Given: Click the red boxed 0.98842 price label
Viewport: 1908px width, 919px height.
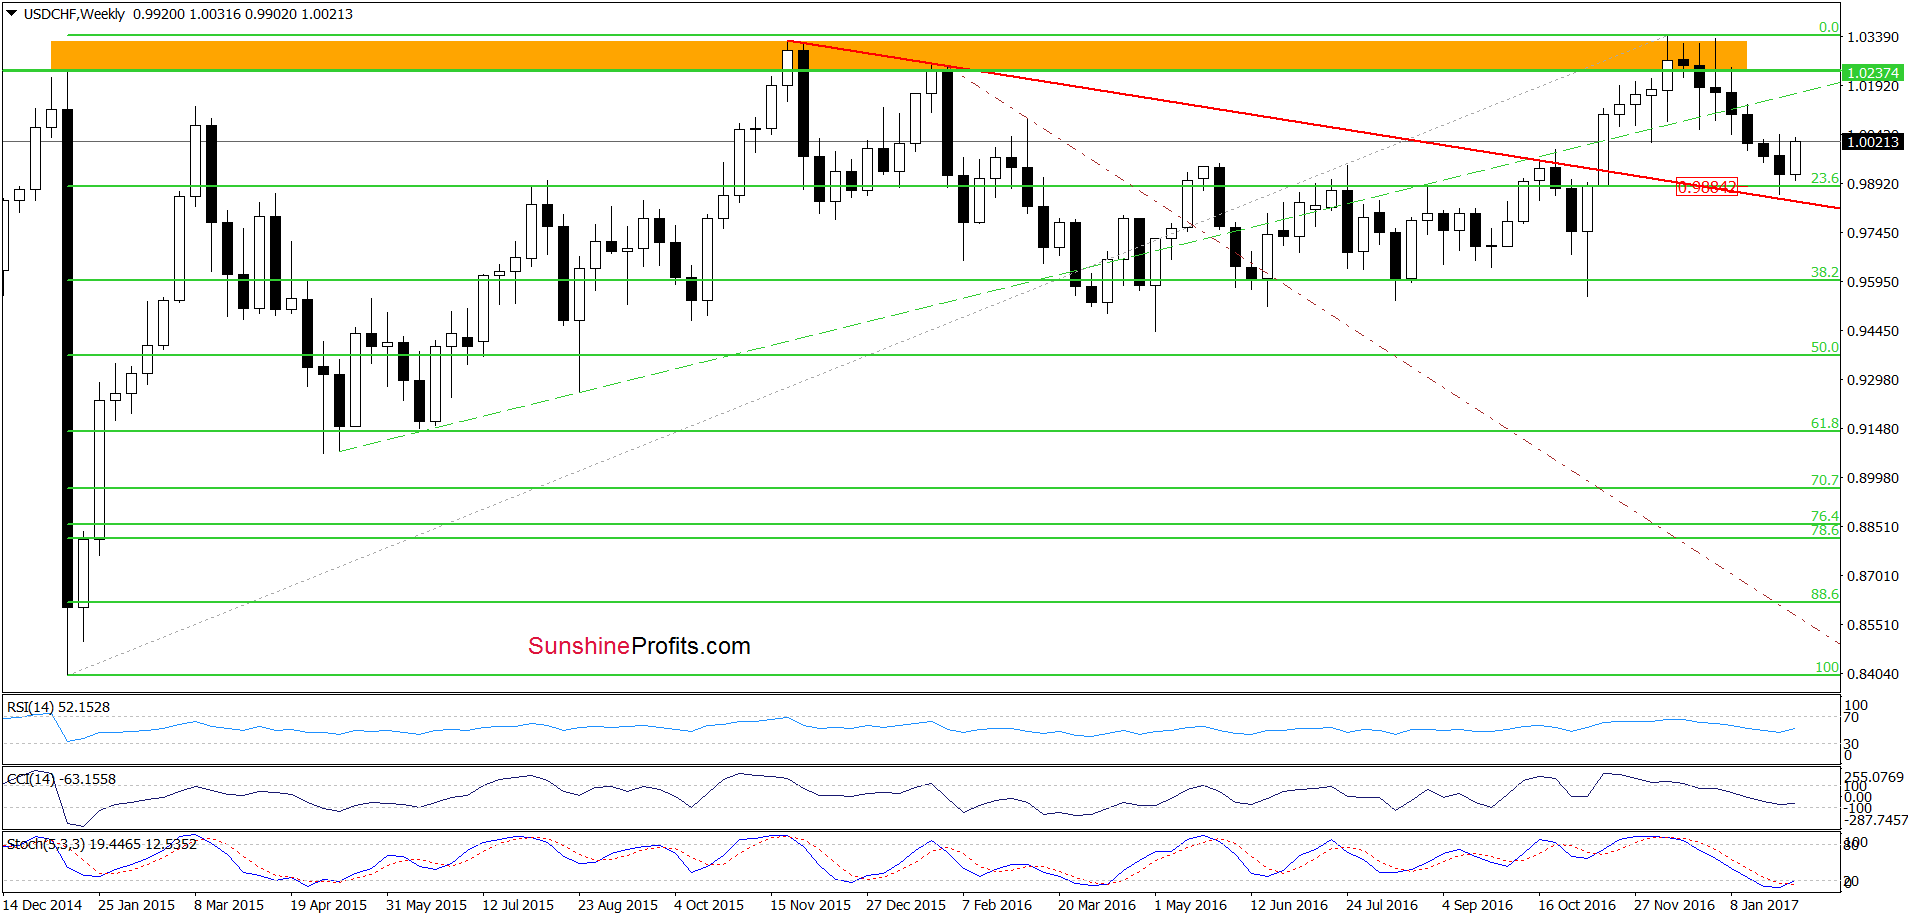Looking at the screenshot, I should pyautogui.click(x=1707, y=187).
